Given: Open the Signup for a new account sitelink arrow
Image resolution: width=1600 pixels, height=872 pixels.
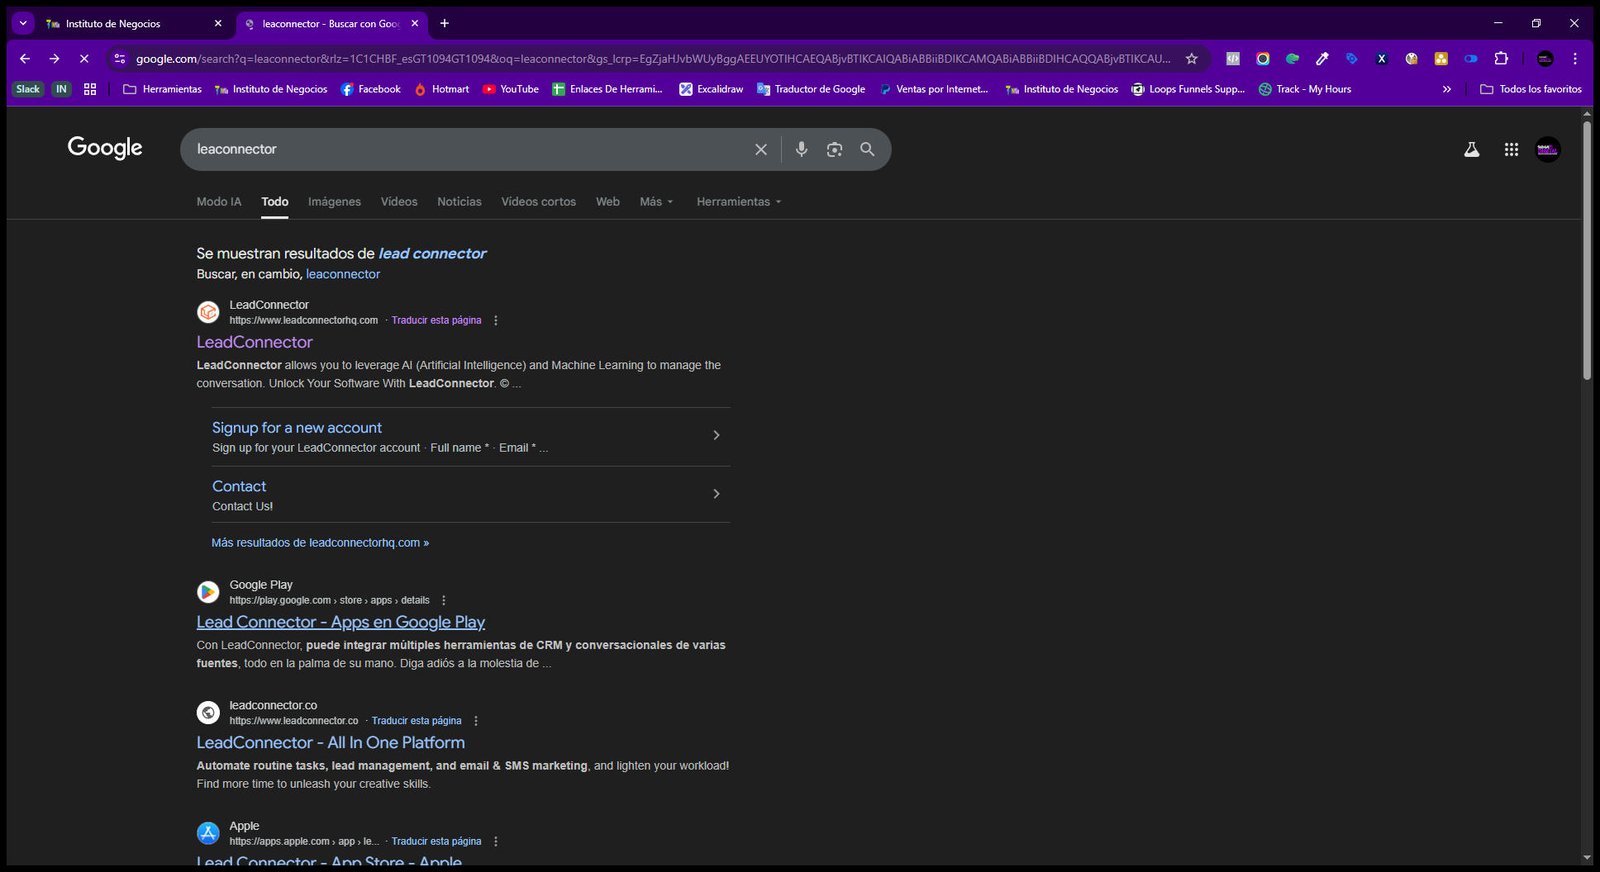Looking at the screenshot, I should pyautogui.click(x=716, y=435).
